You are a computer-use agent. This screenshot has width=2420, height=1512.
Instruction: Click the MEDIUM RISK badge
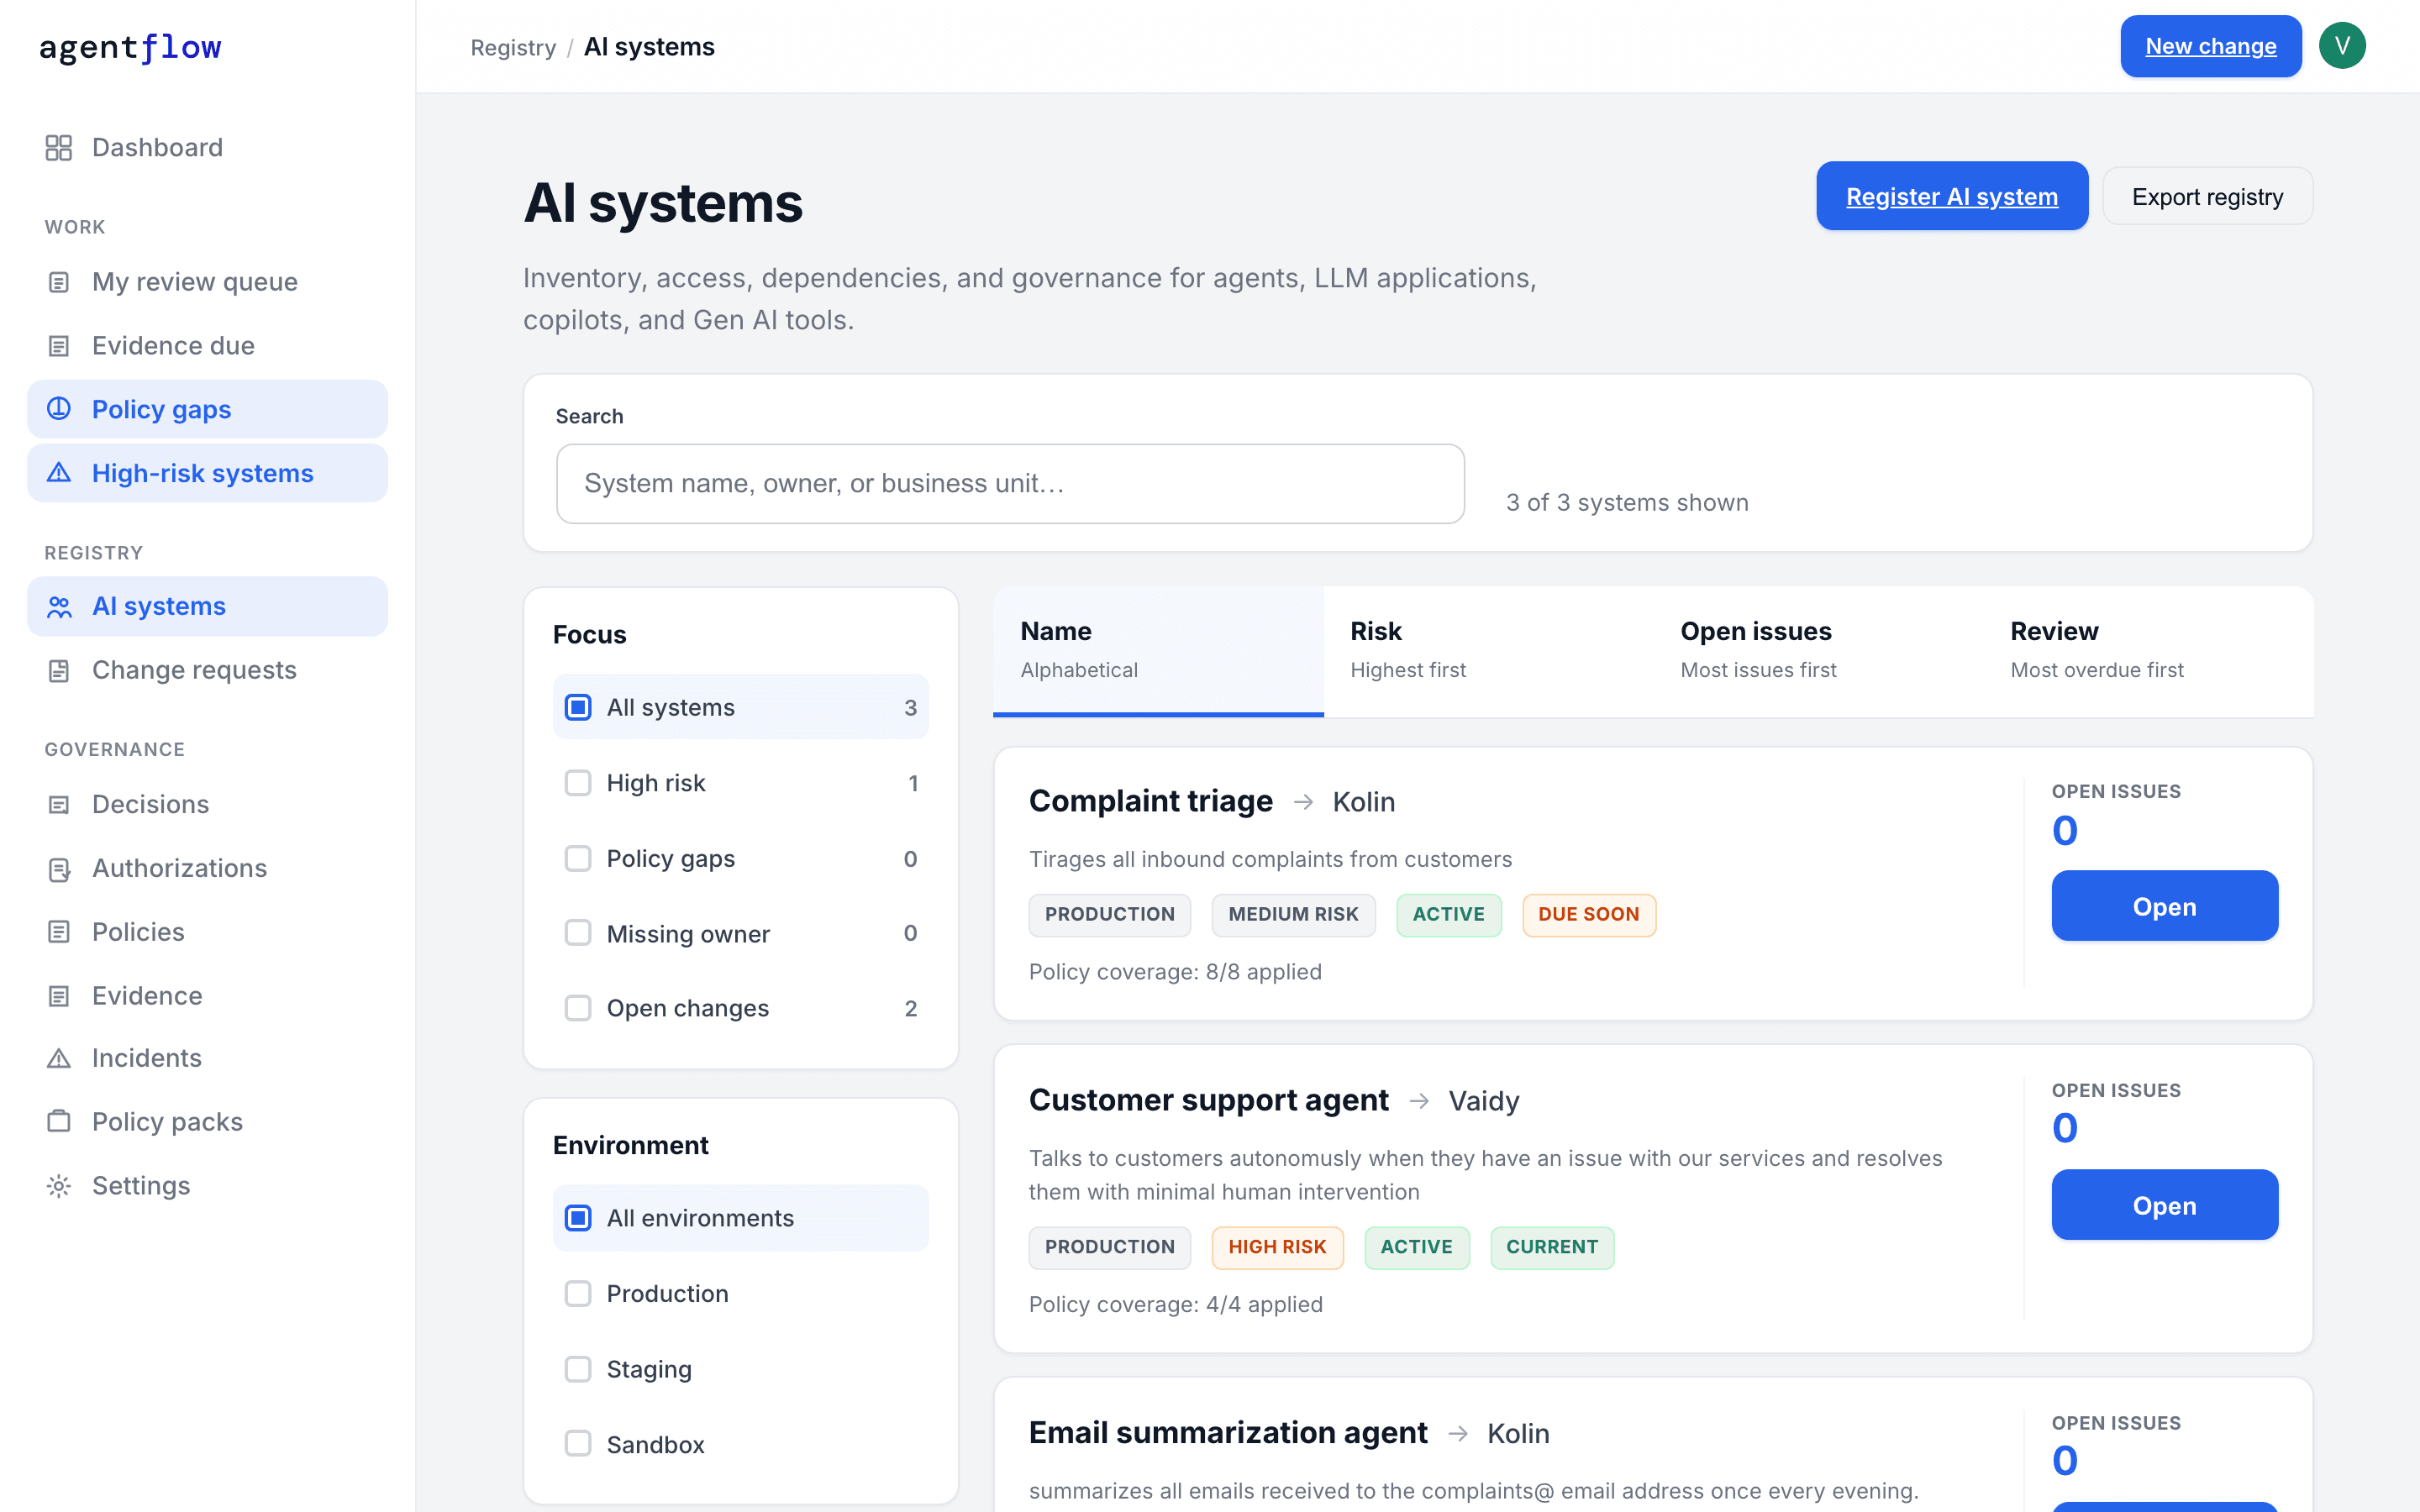[x=1293, y=915]
